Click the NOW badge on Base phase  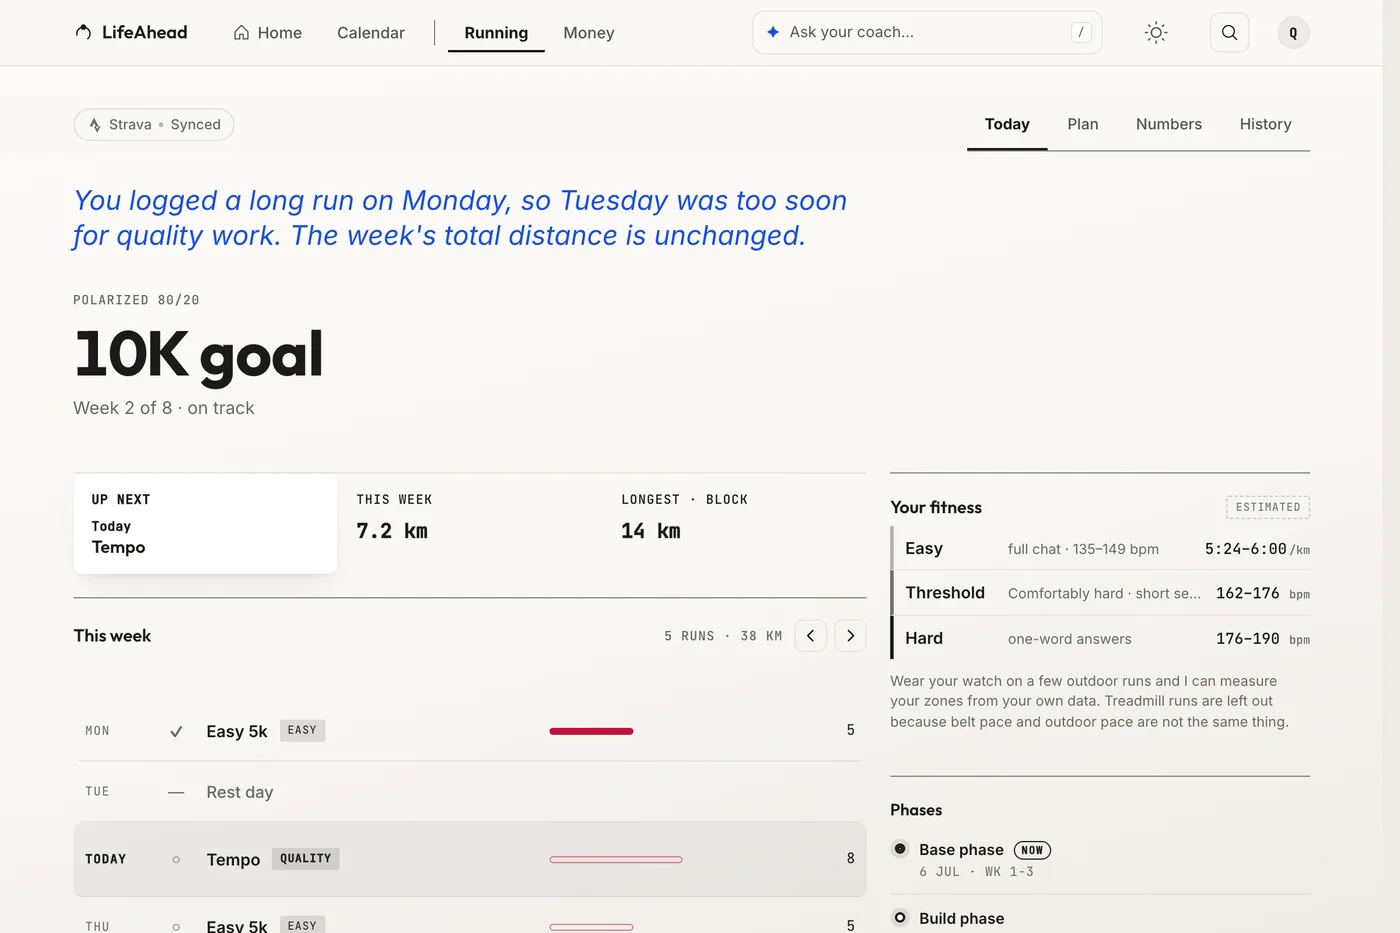point(1032,850)
